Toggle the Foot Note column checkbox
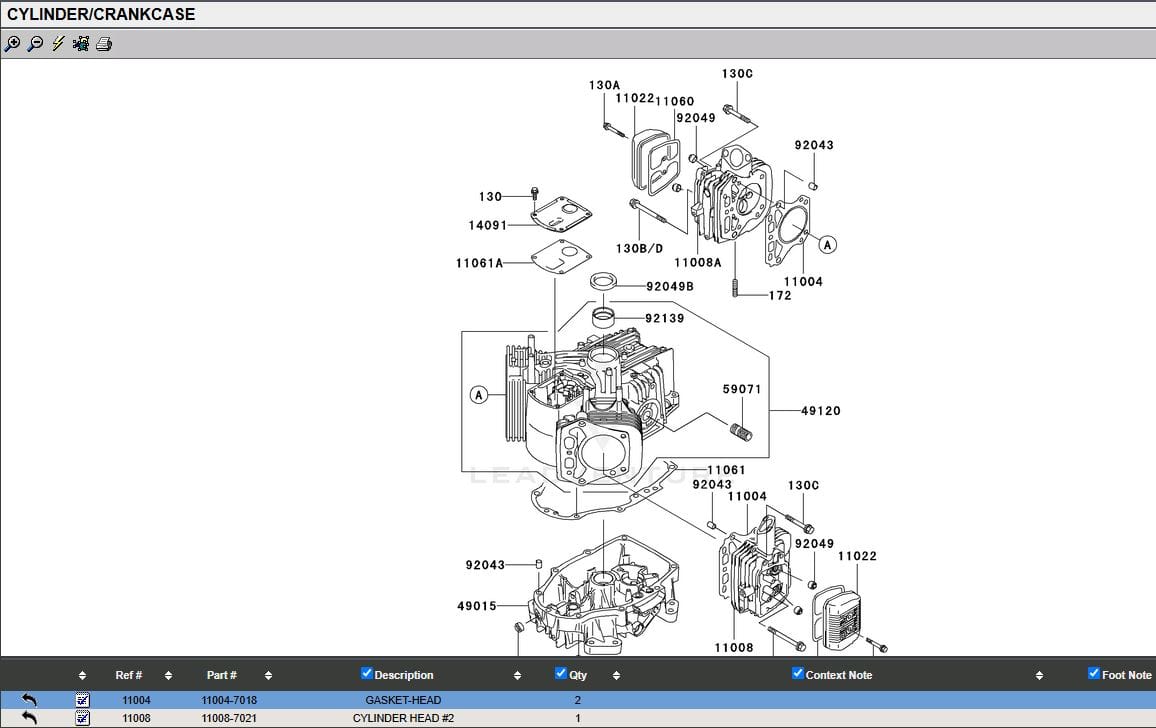 click(x=1093, y=674)
